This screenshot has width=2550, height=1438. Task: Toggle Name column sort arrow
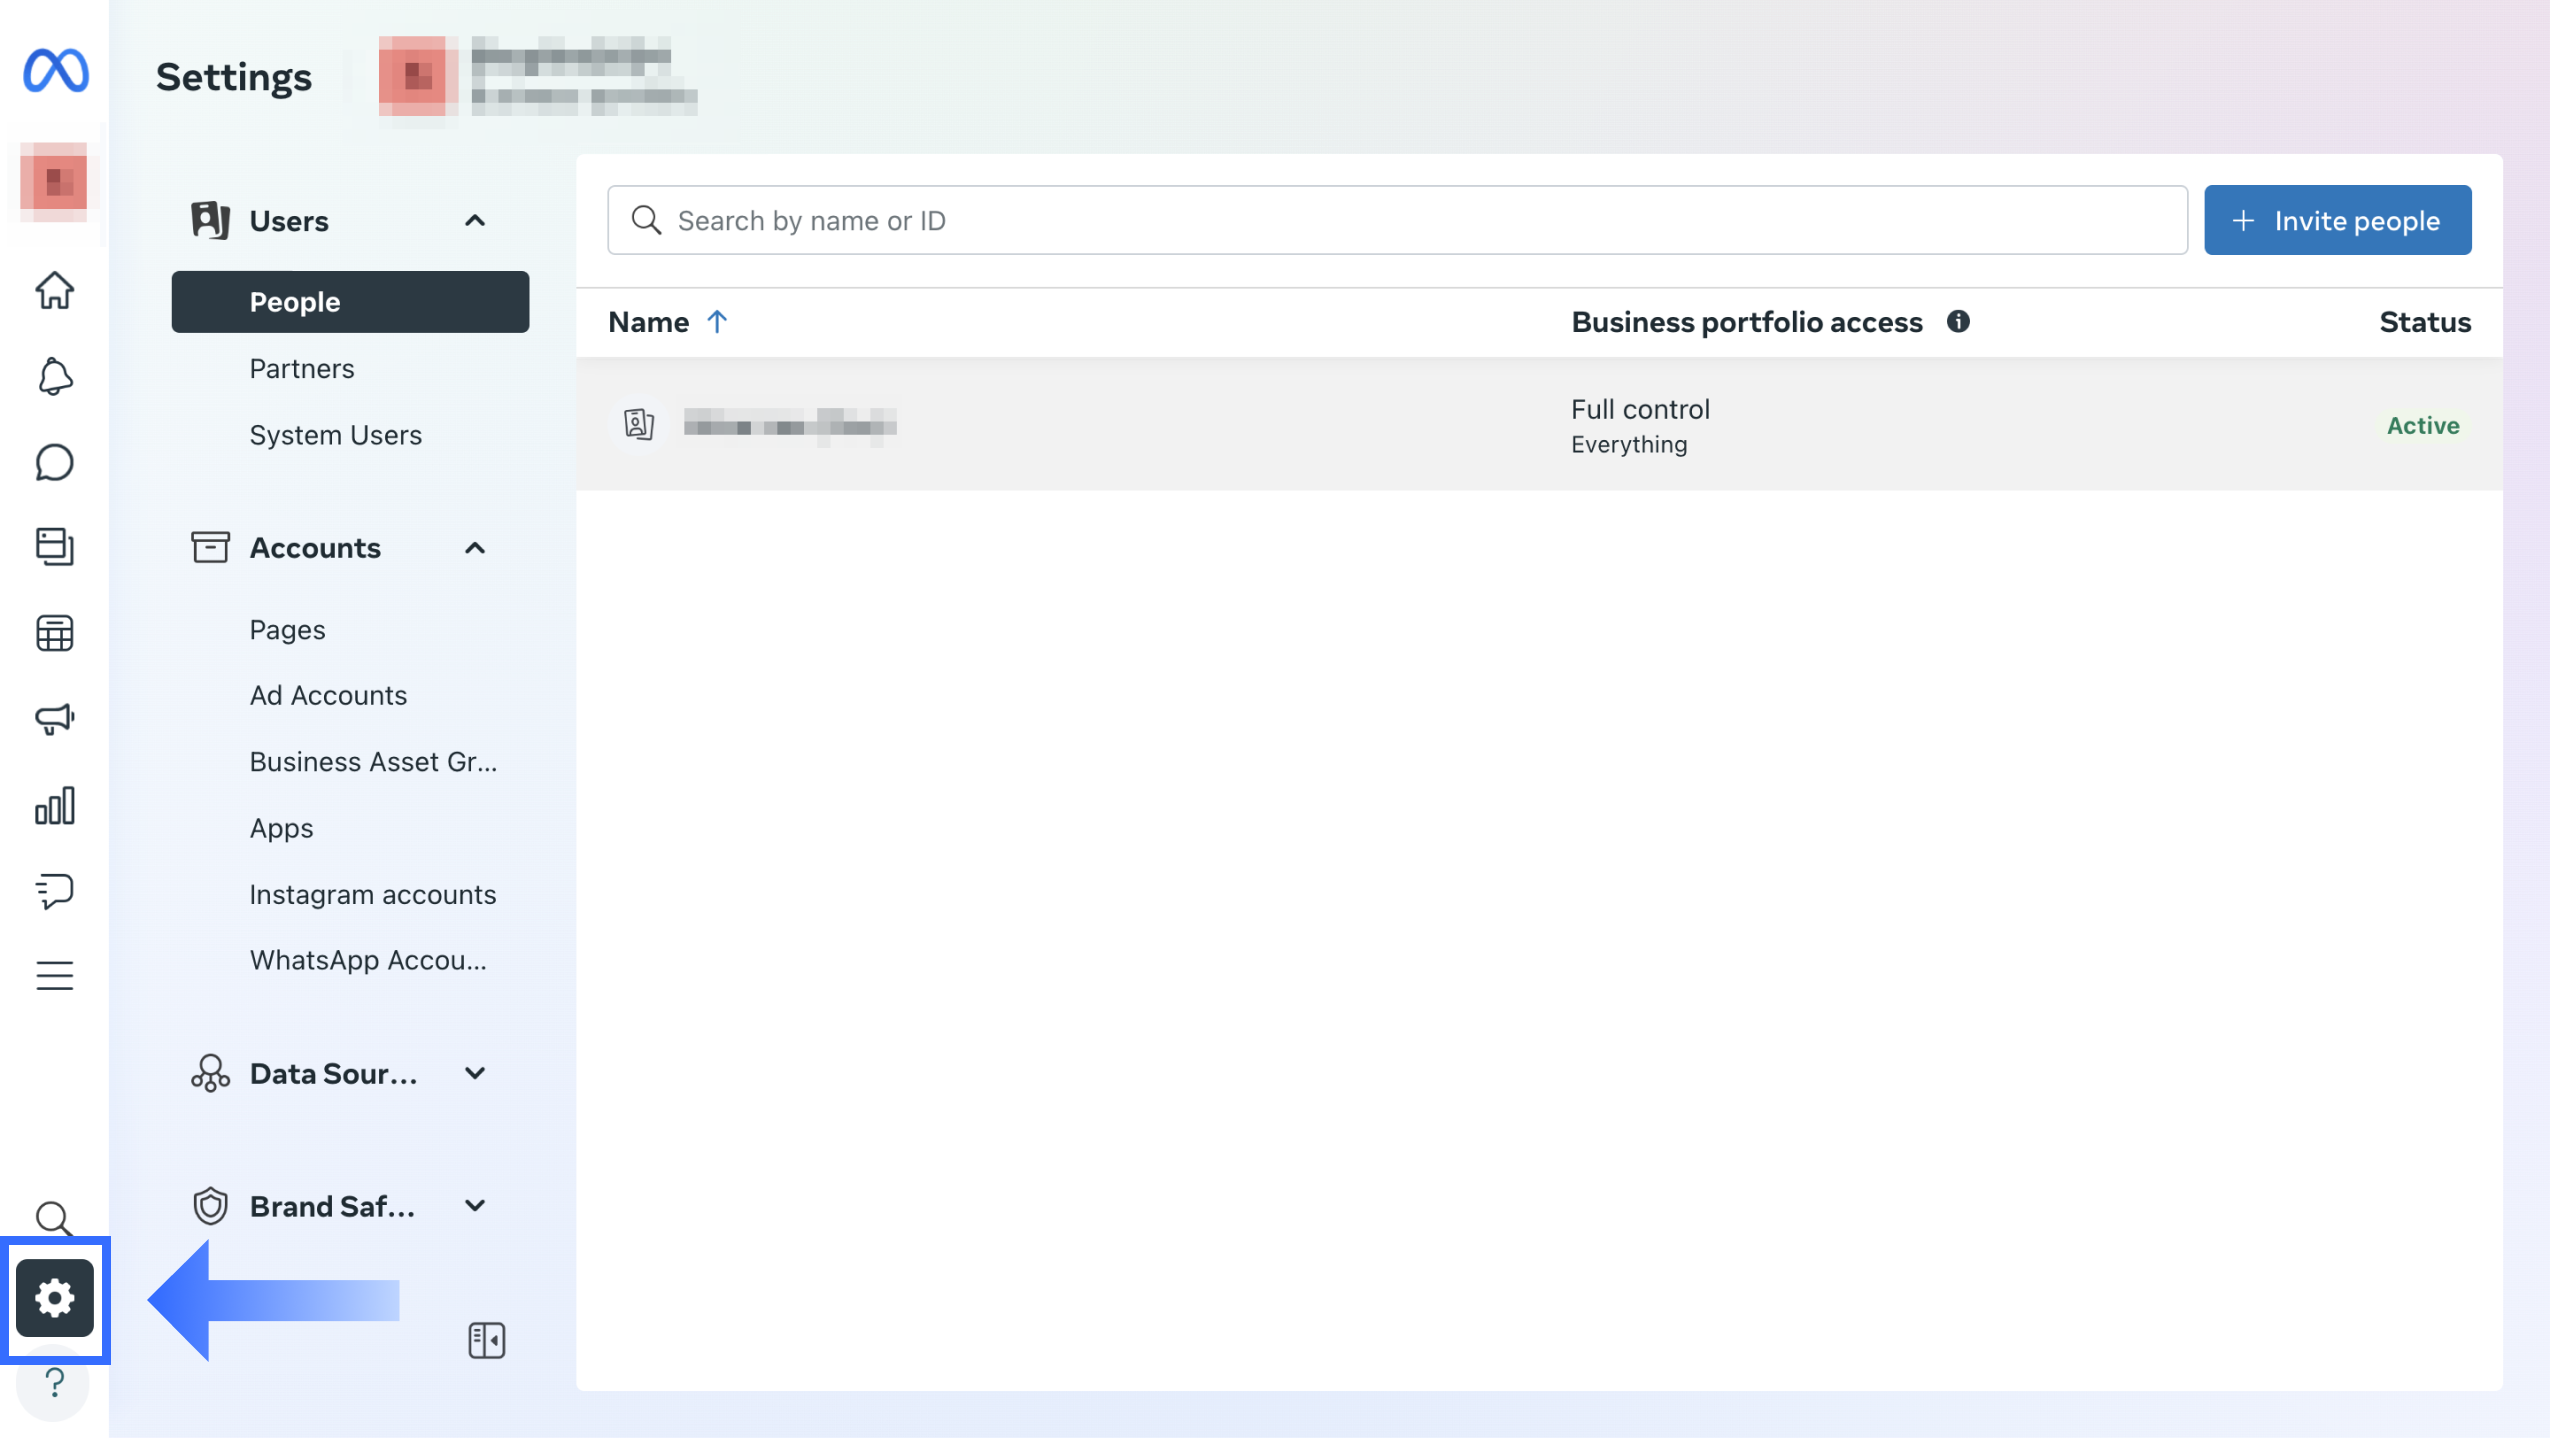click(717, 322)
